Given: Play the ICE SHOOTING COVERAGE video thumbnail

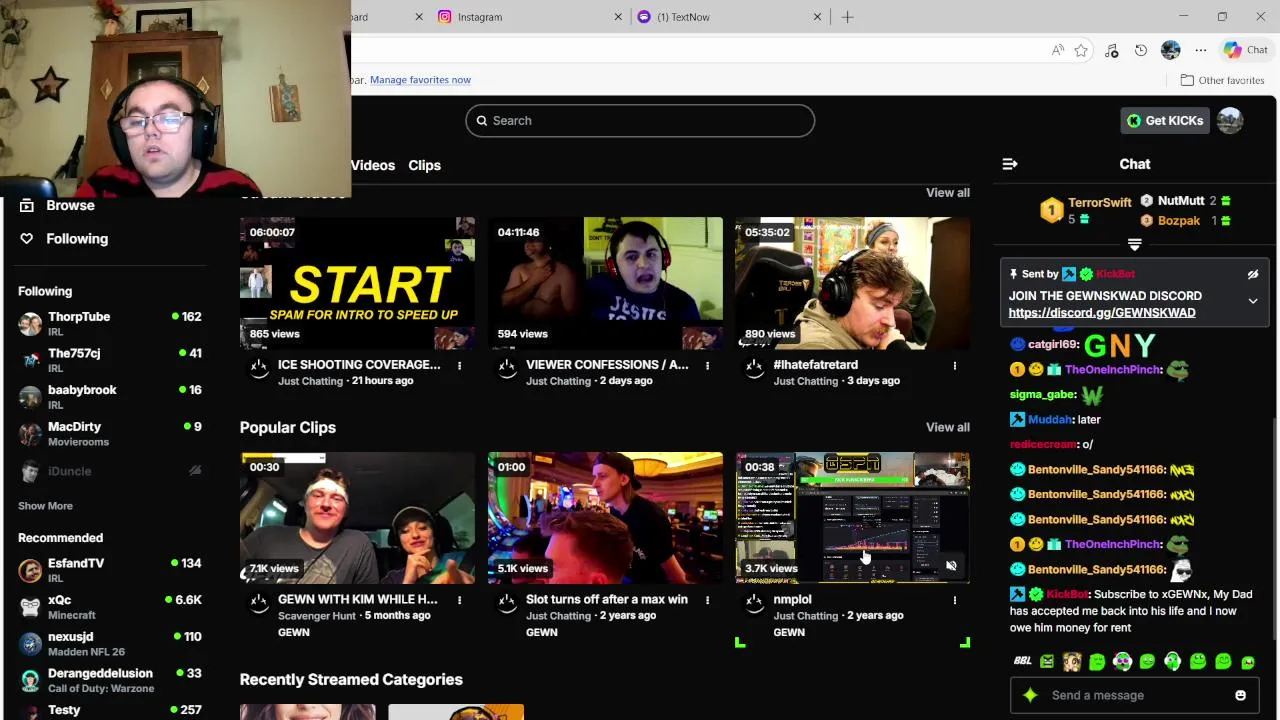Looking at the screenshot, I should click(357, 284).
